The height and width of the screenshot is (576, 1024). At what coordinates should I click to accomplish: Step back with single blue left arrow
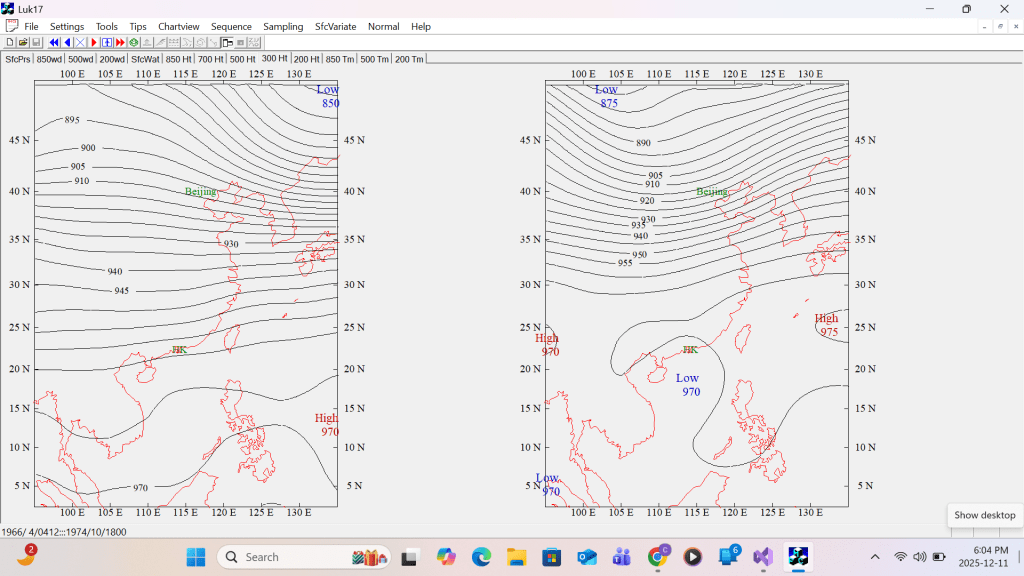[67, 43]
